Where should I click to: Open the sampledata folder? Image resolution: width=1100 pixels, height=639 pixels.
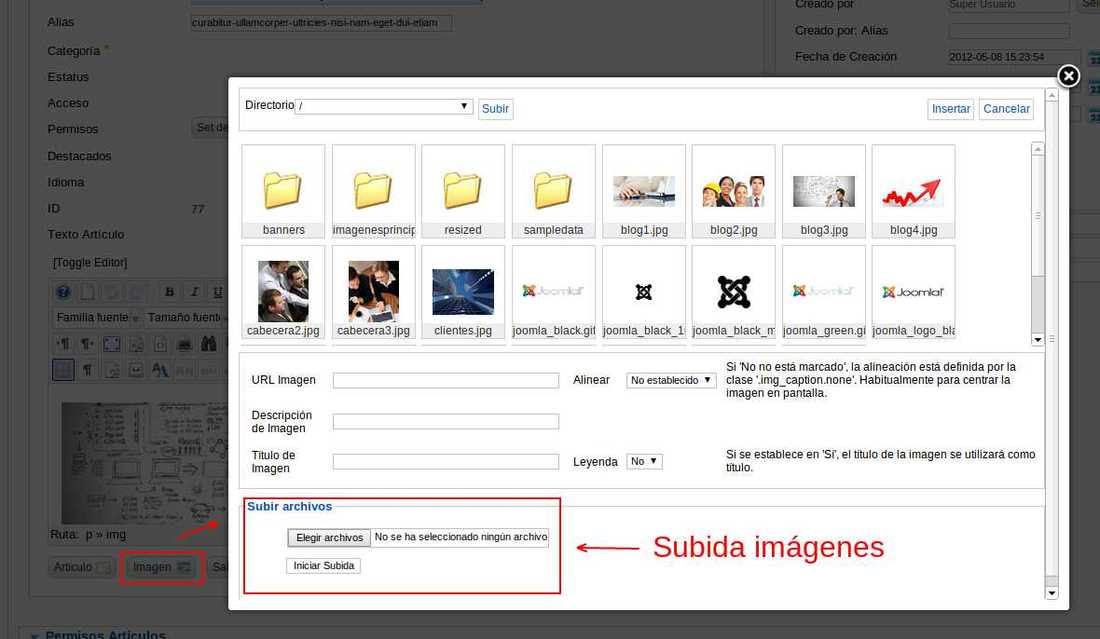[554, 191]
